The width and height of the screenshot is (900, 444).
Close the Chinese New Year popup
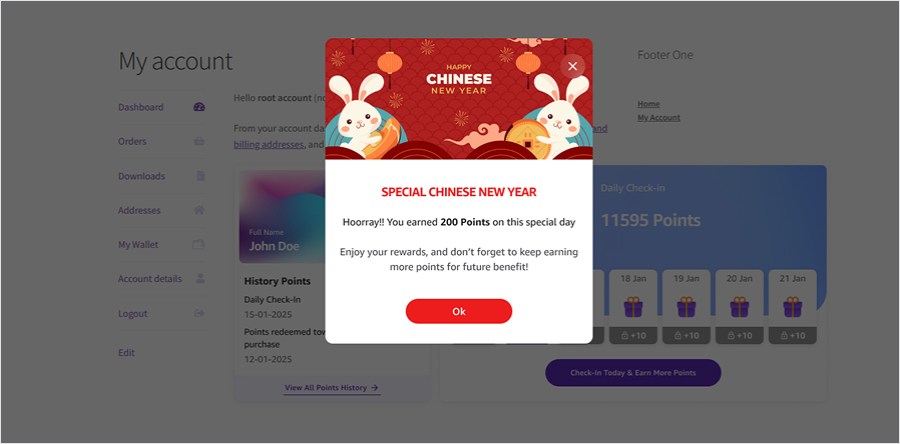point(572,66)
